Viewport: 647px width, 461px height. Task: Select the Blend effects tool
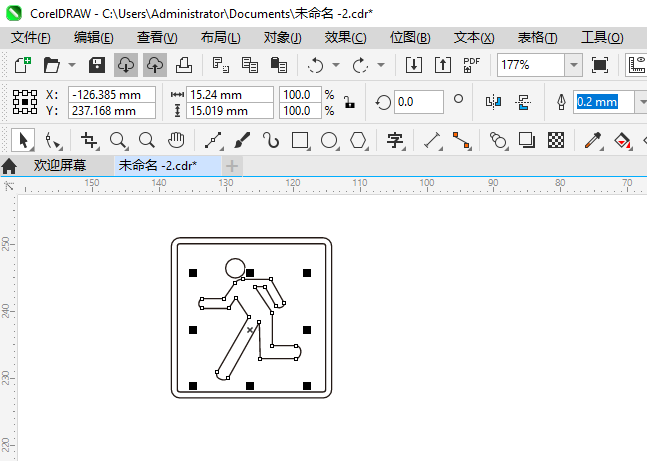pyautogui.click(x=498, y=140)
